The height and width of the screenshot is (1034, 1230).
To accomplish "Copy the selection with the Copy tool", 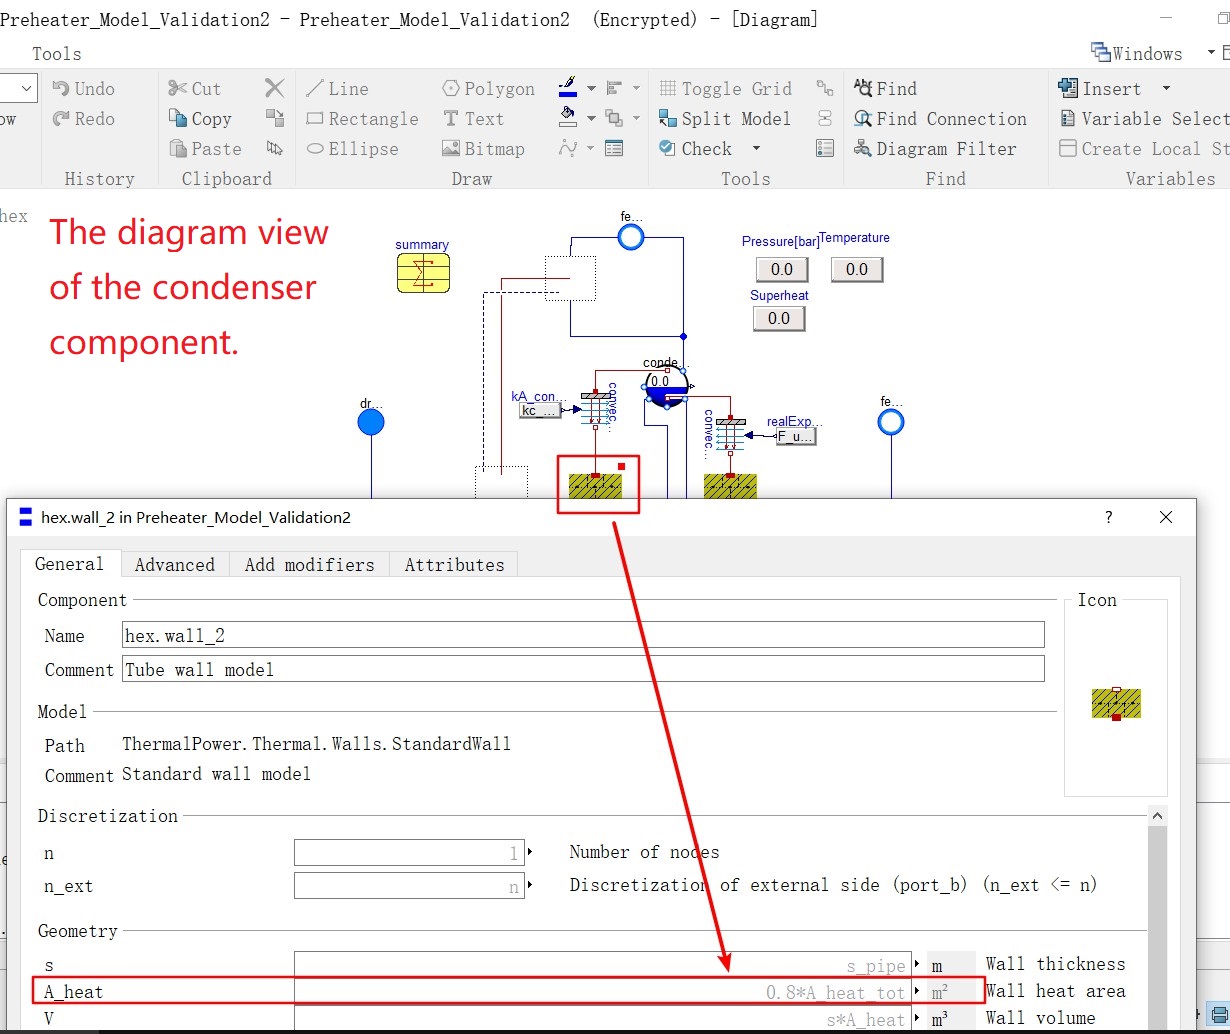I will tap(200, 119).
